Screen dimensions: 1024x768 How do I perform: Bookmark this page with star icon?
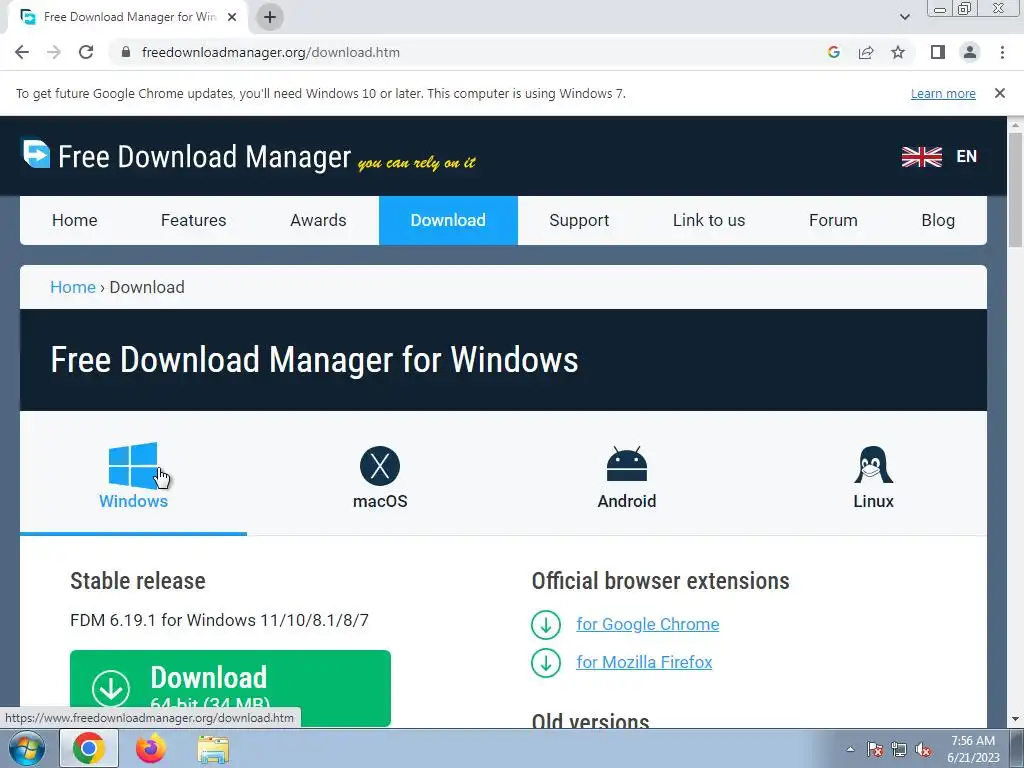tap(898, 52)
